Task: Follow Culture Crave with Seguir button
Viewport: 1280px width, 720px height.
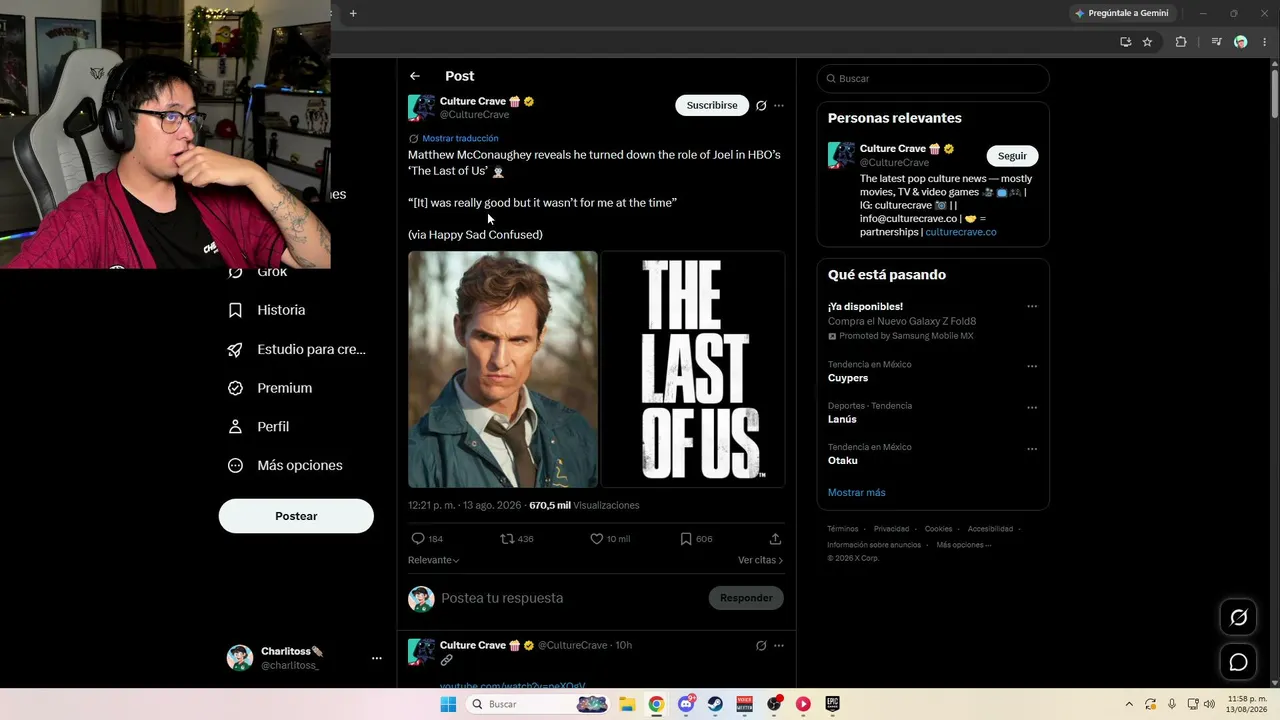Action: [x=1012, y=156]
